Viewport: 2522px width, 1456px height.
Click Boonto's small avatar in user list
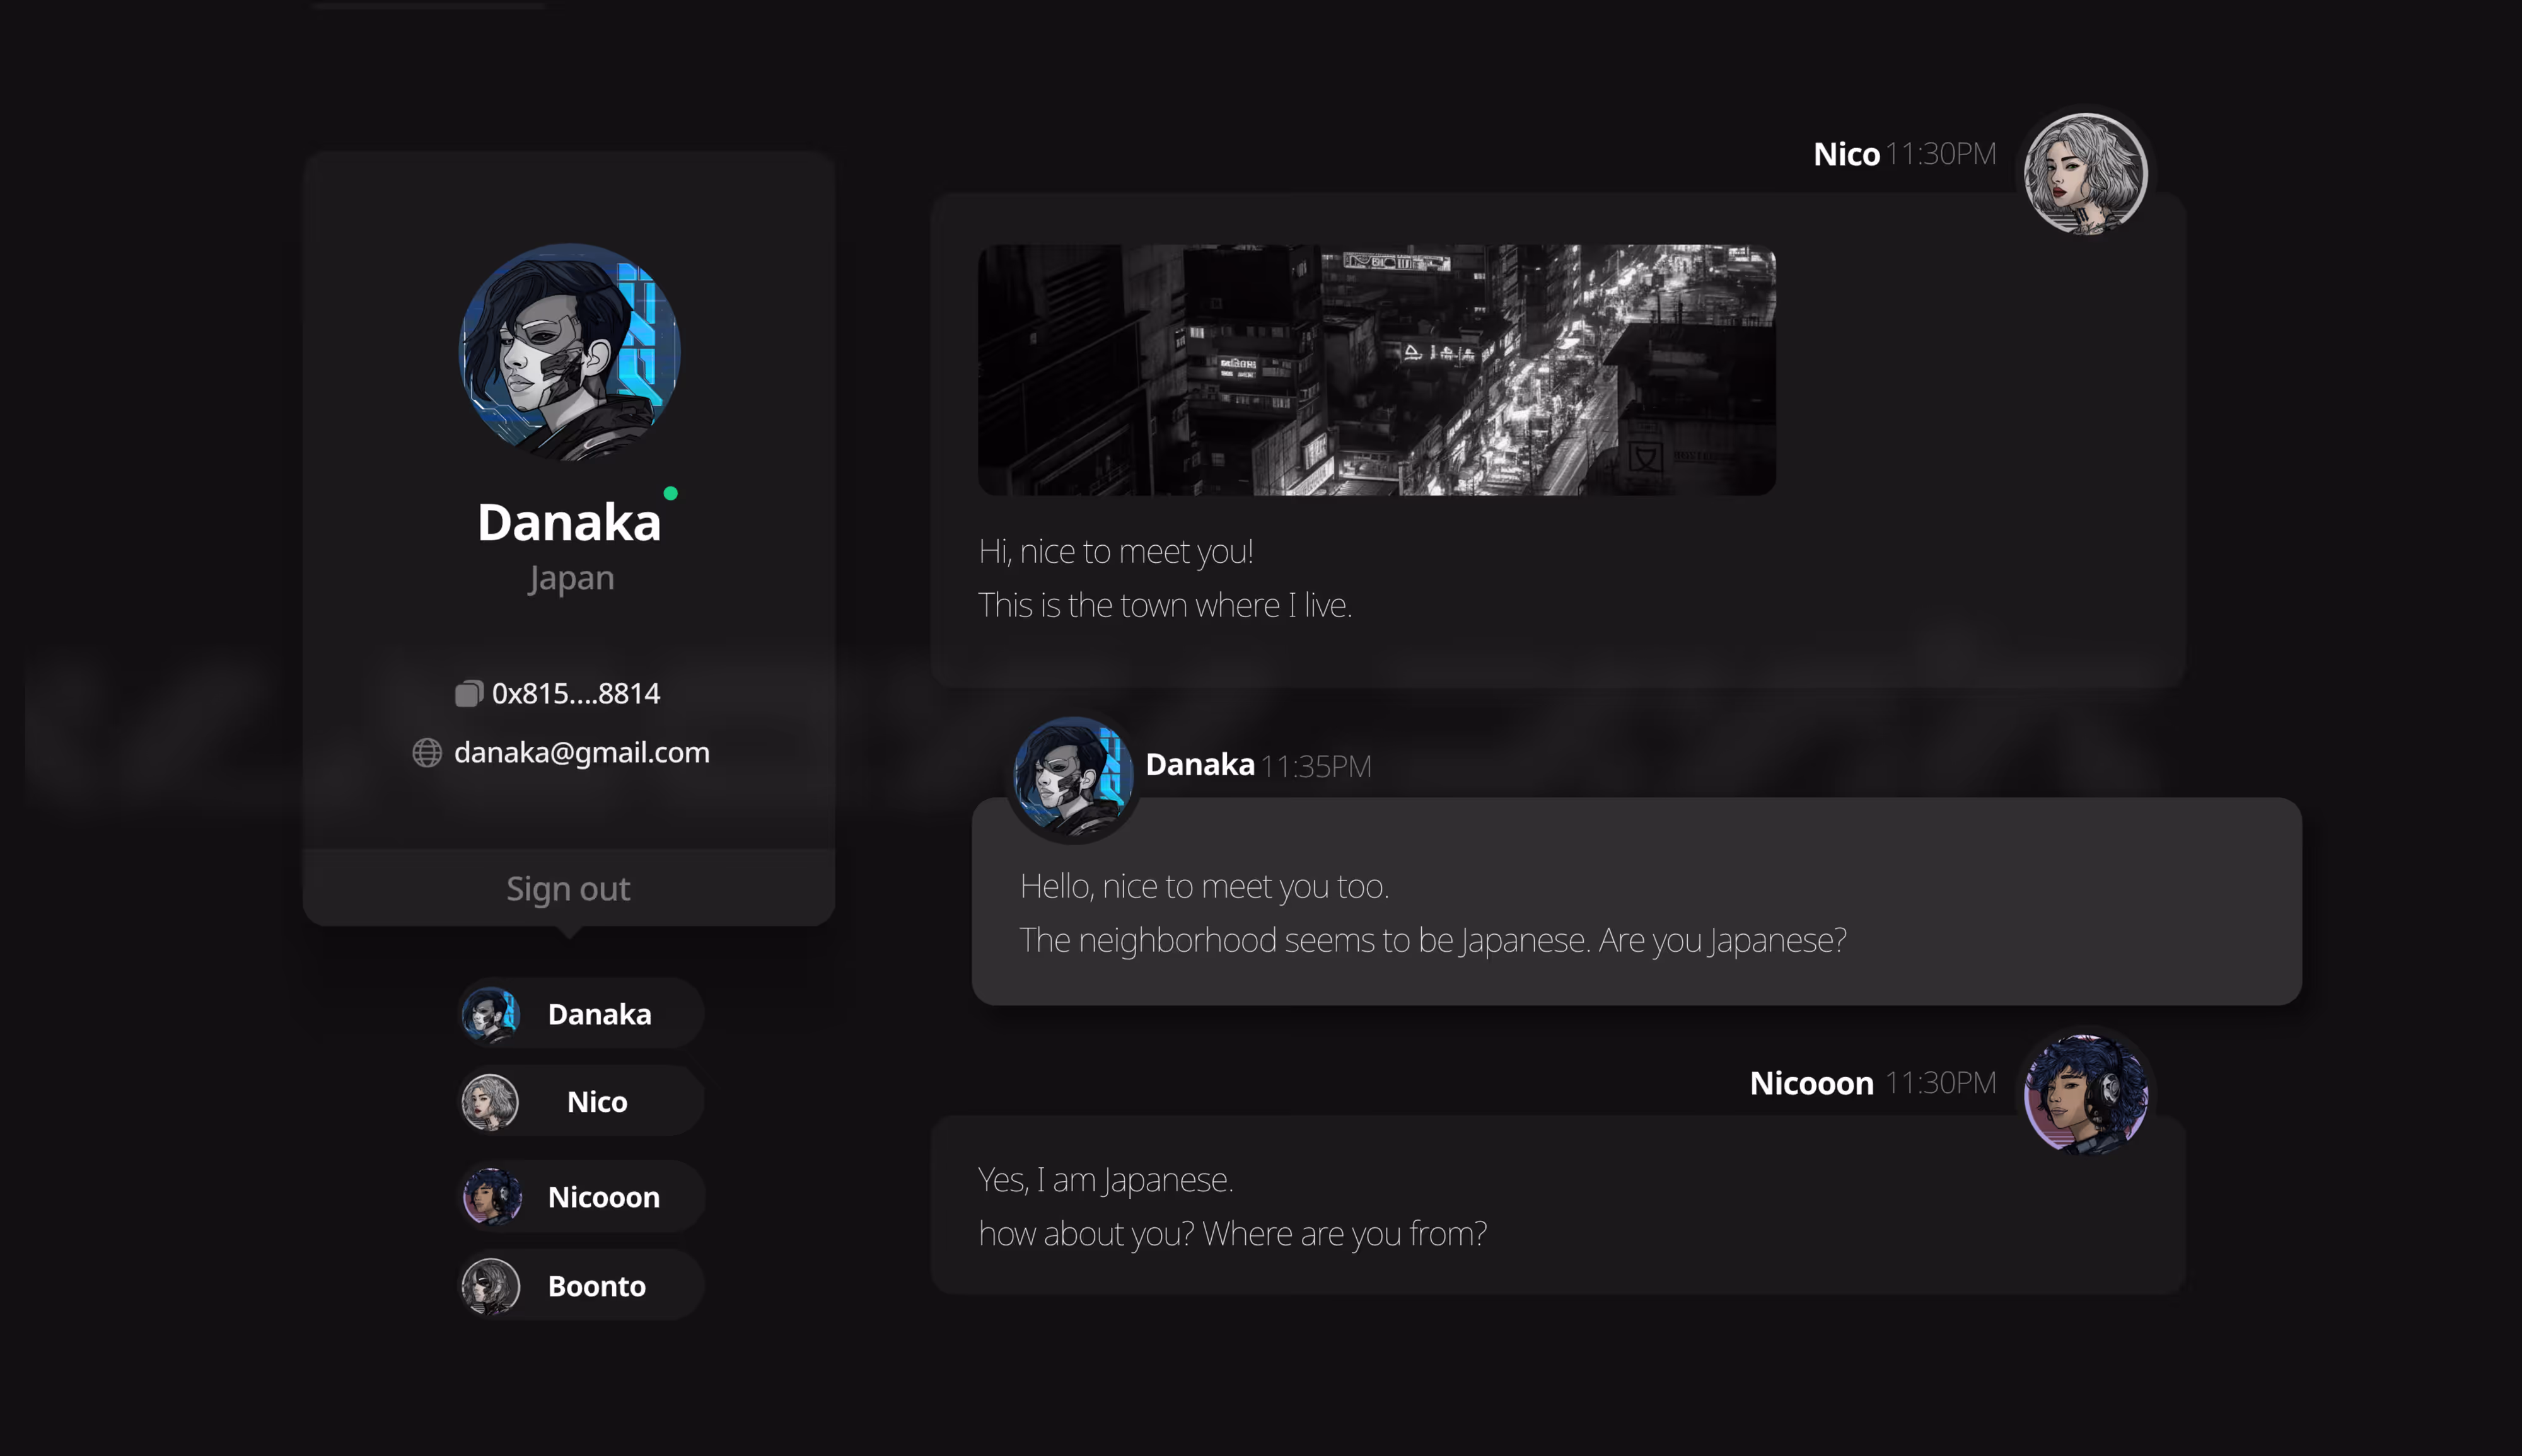(x=490, y=1286)
